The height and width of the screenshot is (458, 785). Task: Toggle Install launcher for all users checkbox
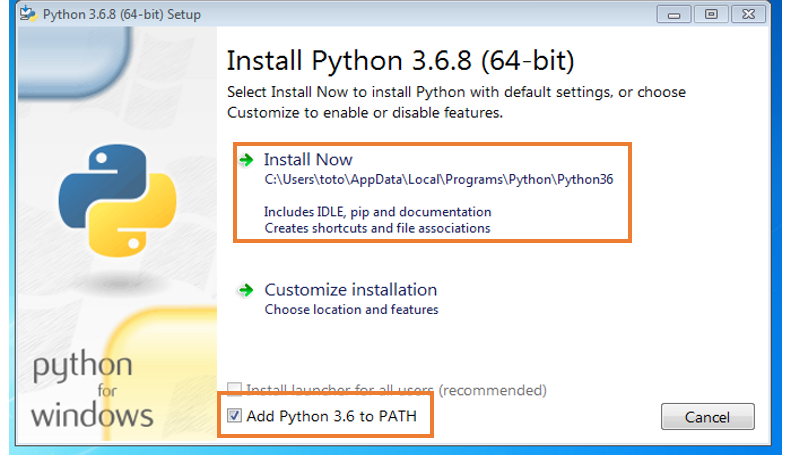pyautogui.click(x=234, y=387)
